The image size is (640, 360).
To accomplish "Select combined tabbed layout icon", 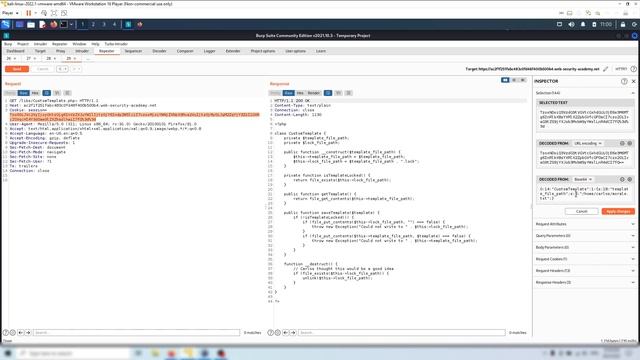I will 523,80.
